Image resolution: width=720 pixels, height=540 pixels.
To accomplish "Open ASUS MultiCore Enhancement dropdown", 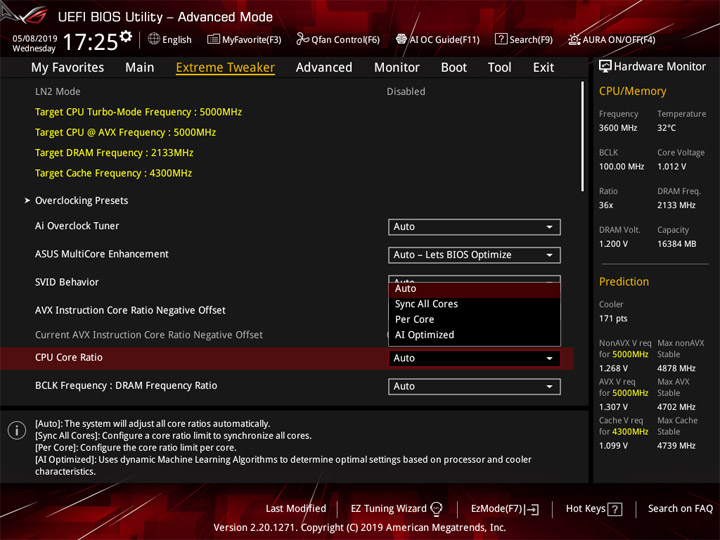I will point(474,255).
